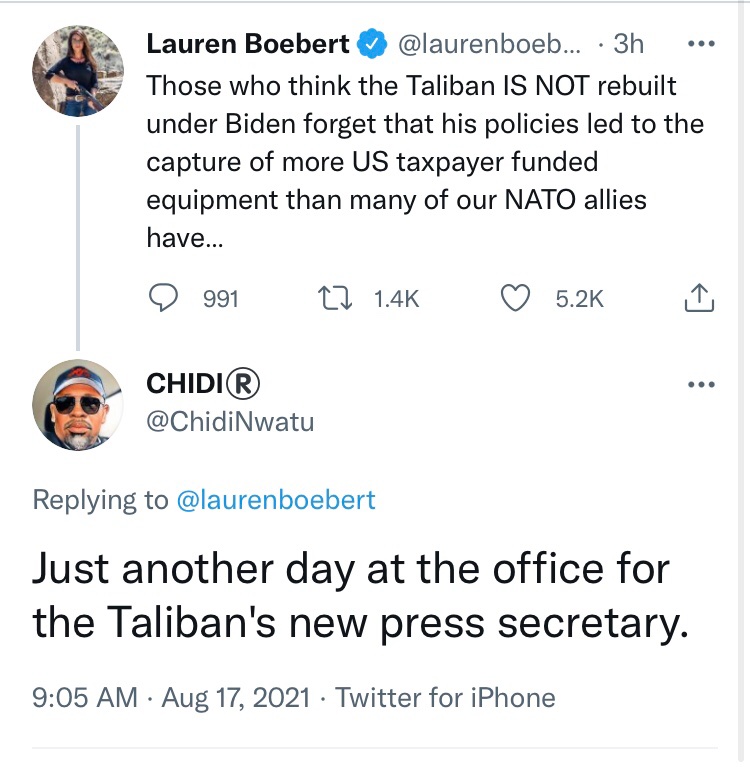Click the 3h timestamp on Boebert's tweet
The image size is (750, 768).
coord(628,45)
